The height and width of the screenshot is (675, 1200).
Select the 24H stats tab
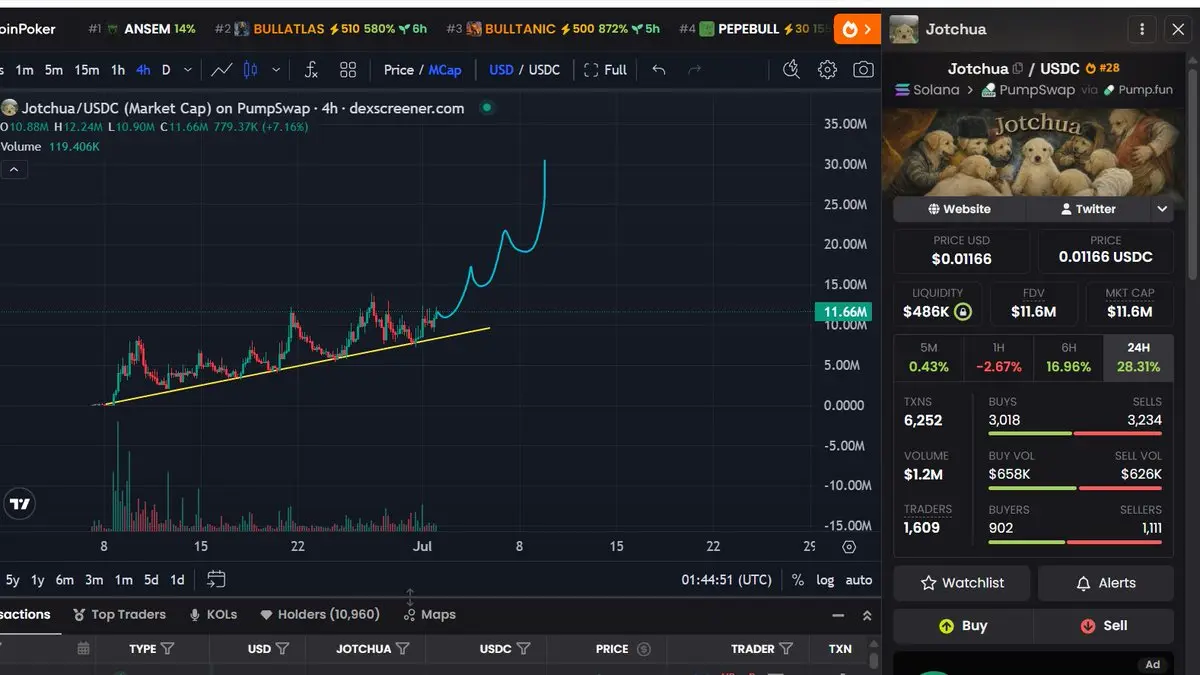pos(1138,358)
